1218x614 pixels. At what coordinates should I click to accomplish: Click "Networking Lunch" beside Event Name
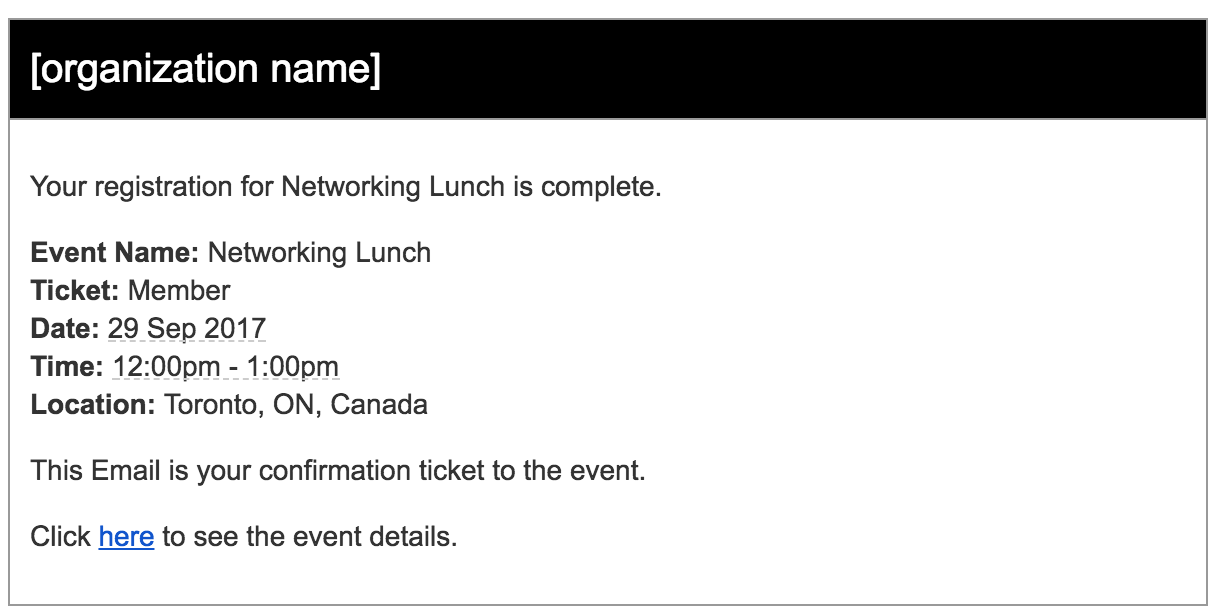click(319, 252)
